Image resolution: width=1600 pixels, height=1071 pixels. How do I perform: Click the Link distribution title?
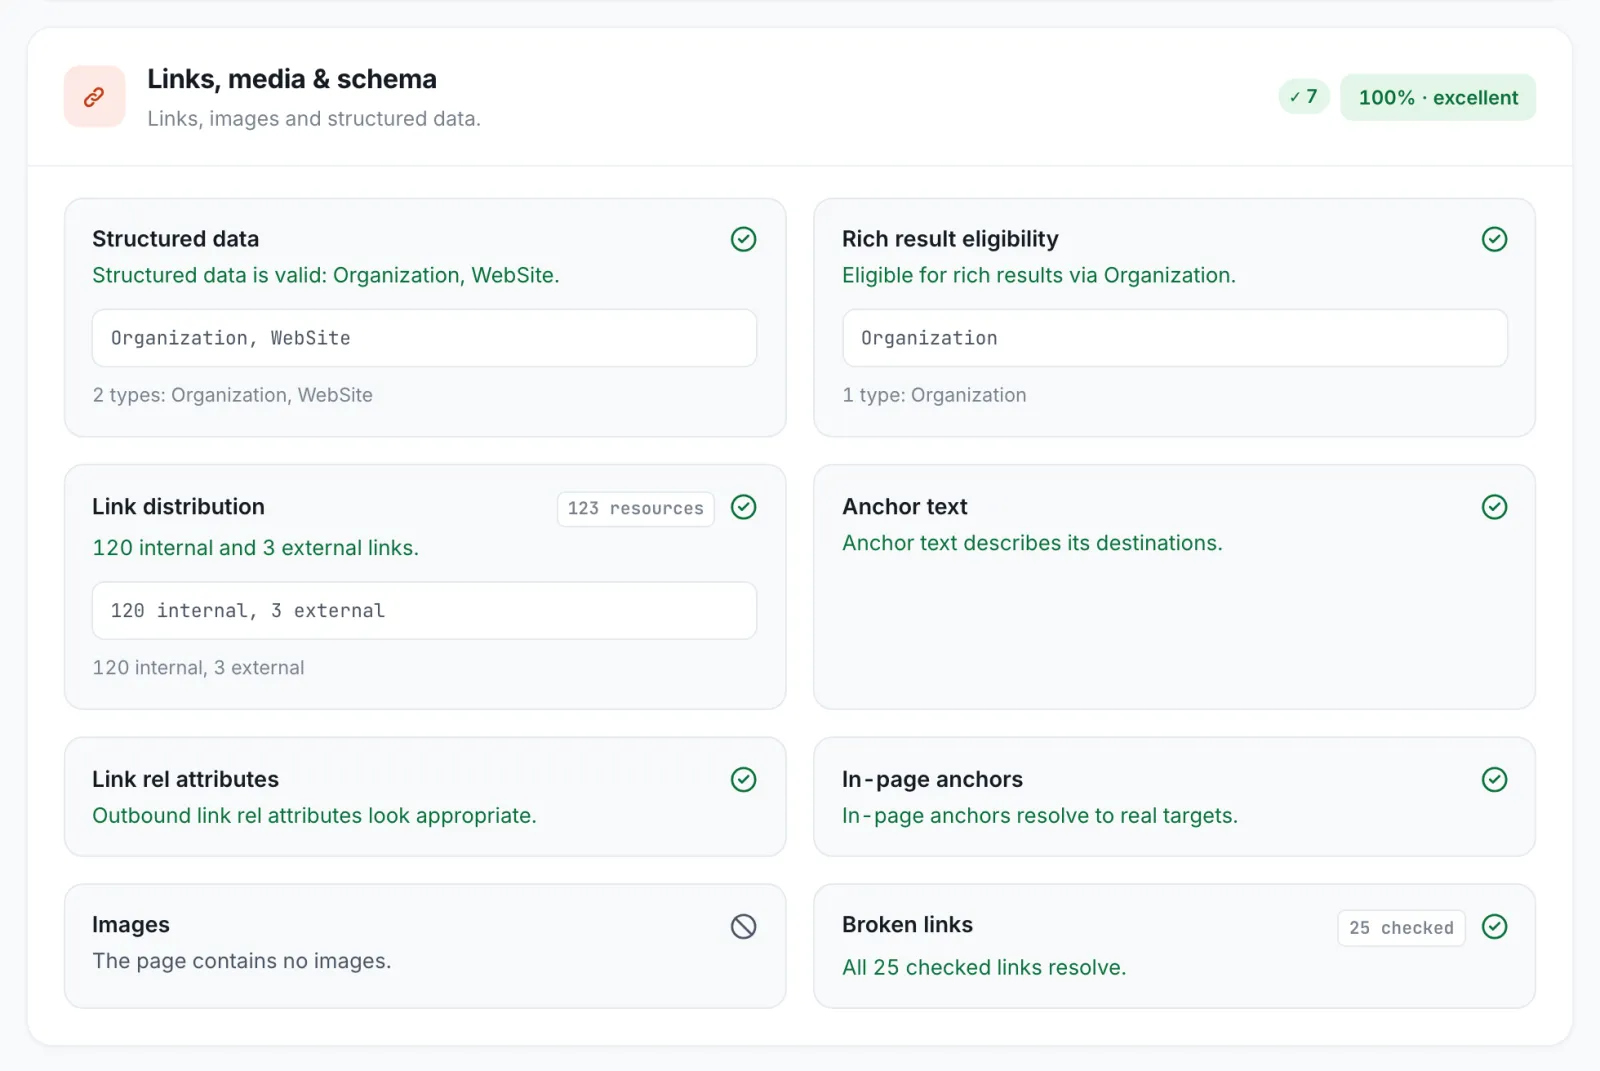178,507
